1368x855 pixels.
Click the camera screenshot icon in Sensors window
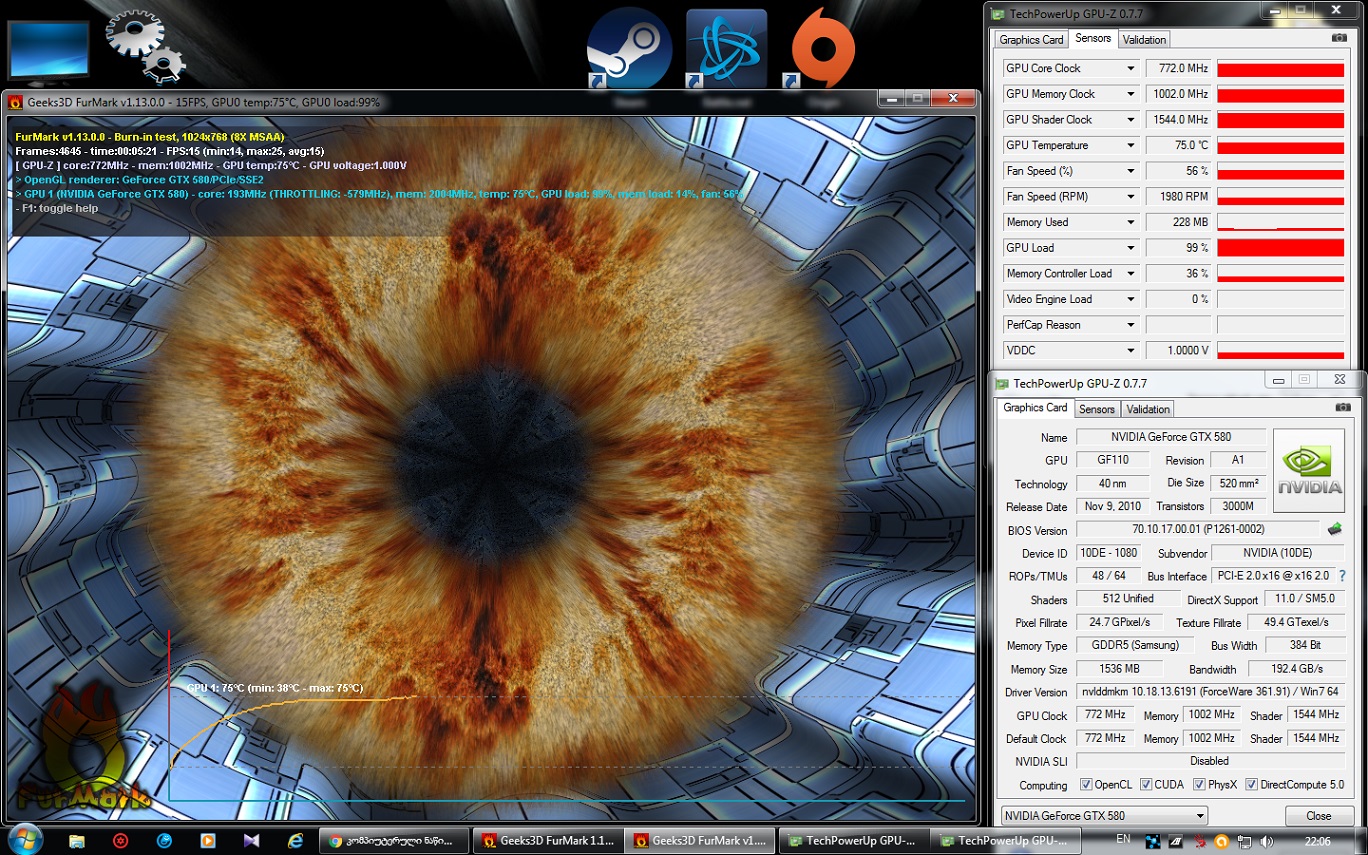pyautogui.click(x=1339, y=38)
